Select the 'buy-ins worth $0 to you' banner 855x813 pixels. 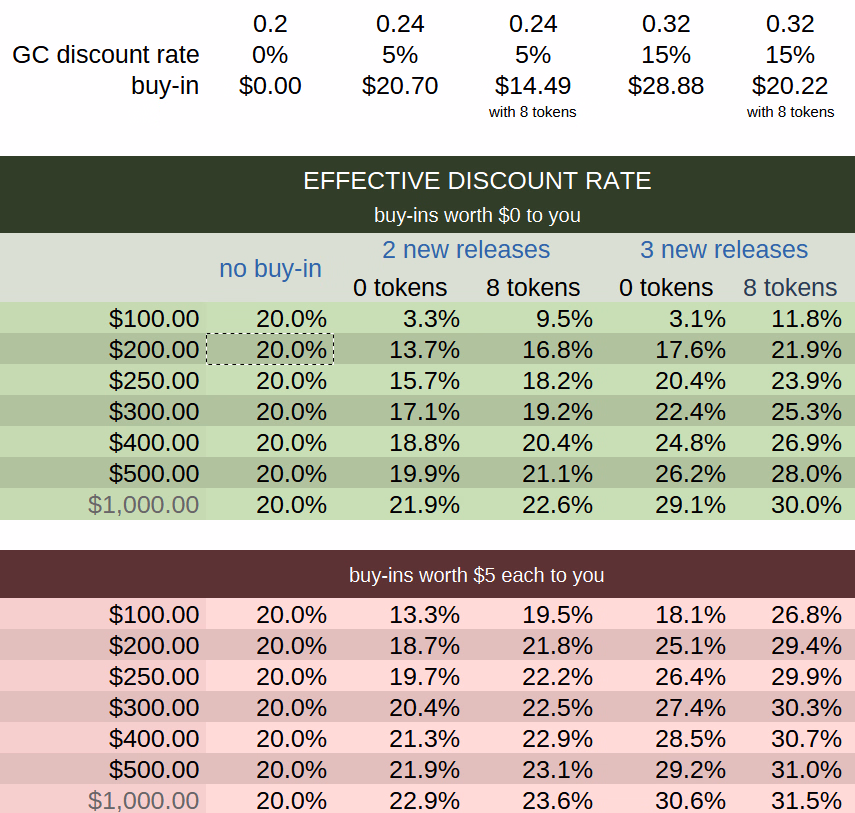click(x=477, y=215)
